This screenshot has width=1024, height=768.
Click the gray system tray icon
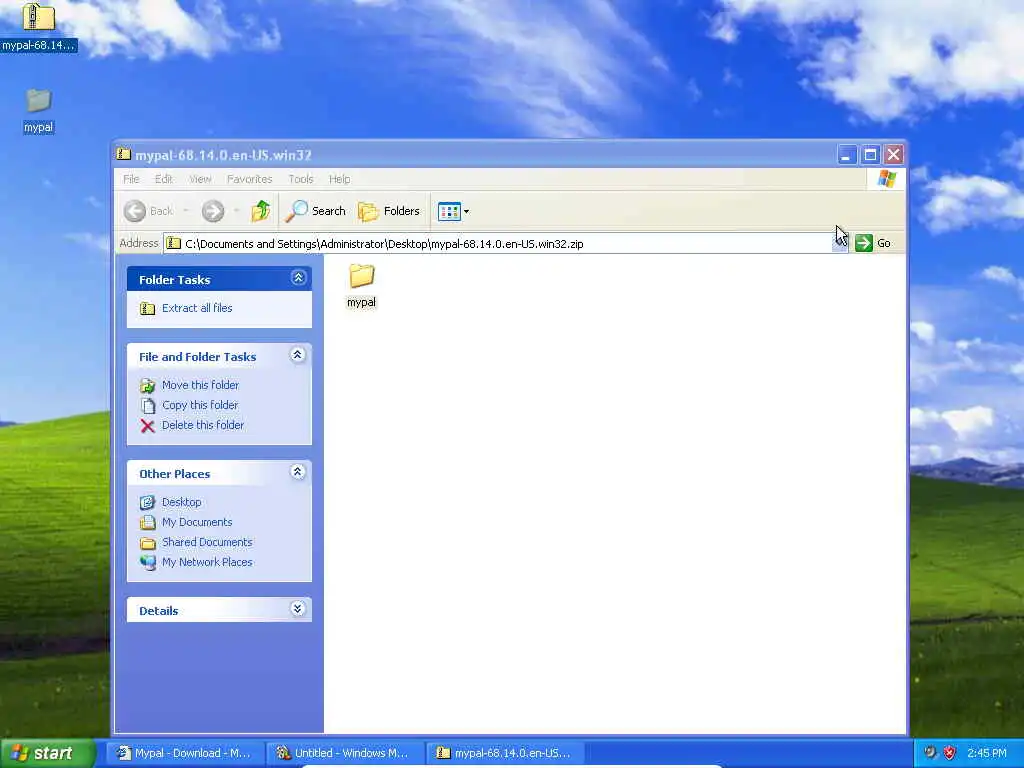930,753
